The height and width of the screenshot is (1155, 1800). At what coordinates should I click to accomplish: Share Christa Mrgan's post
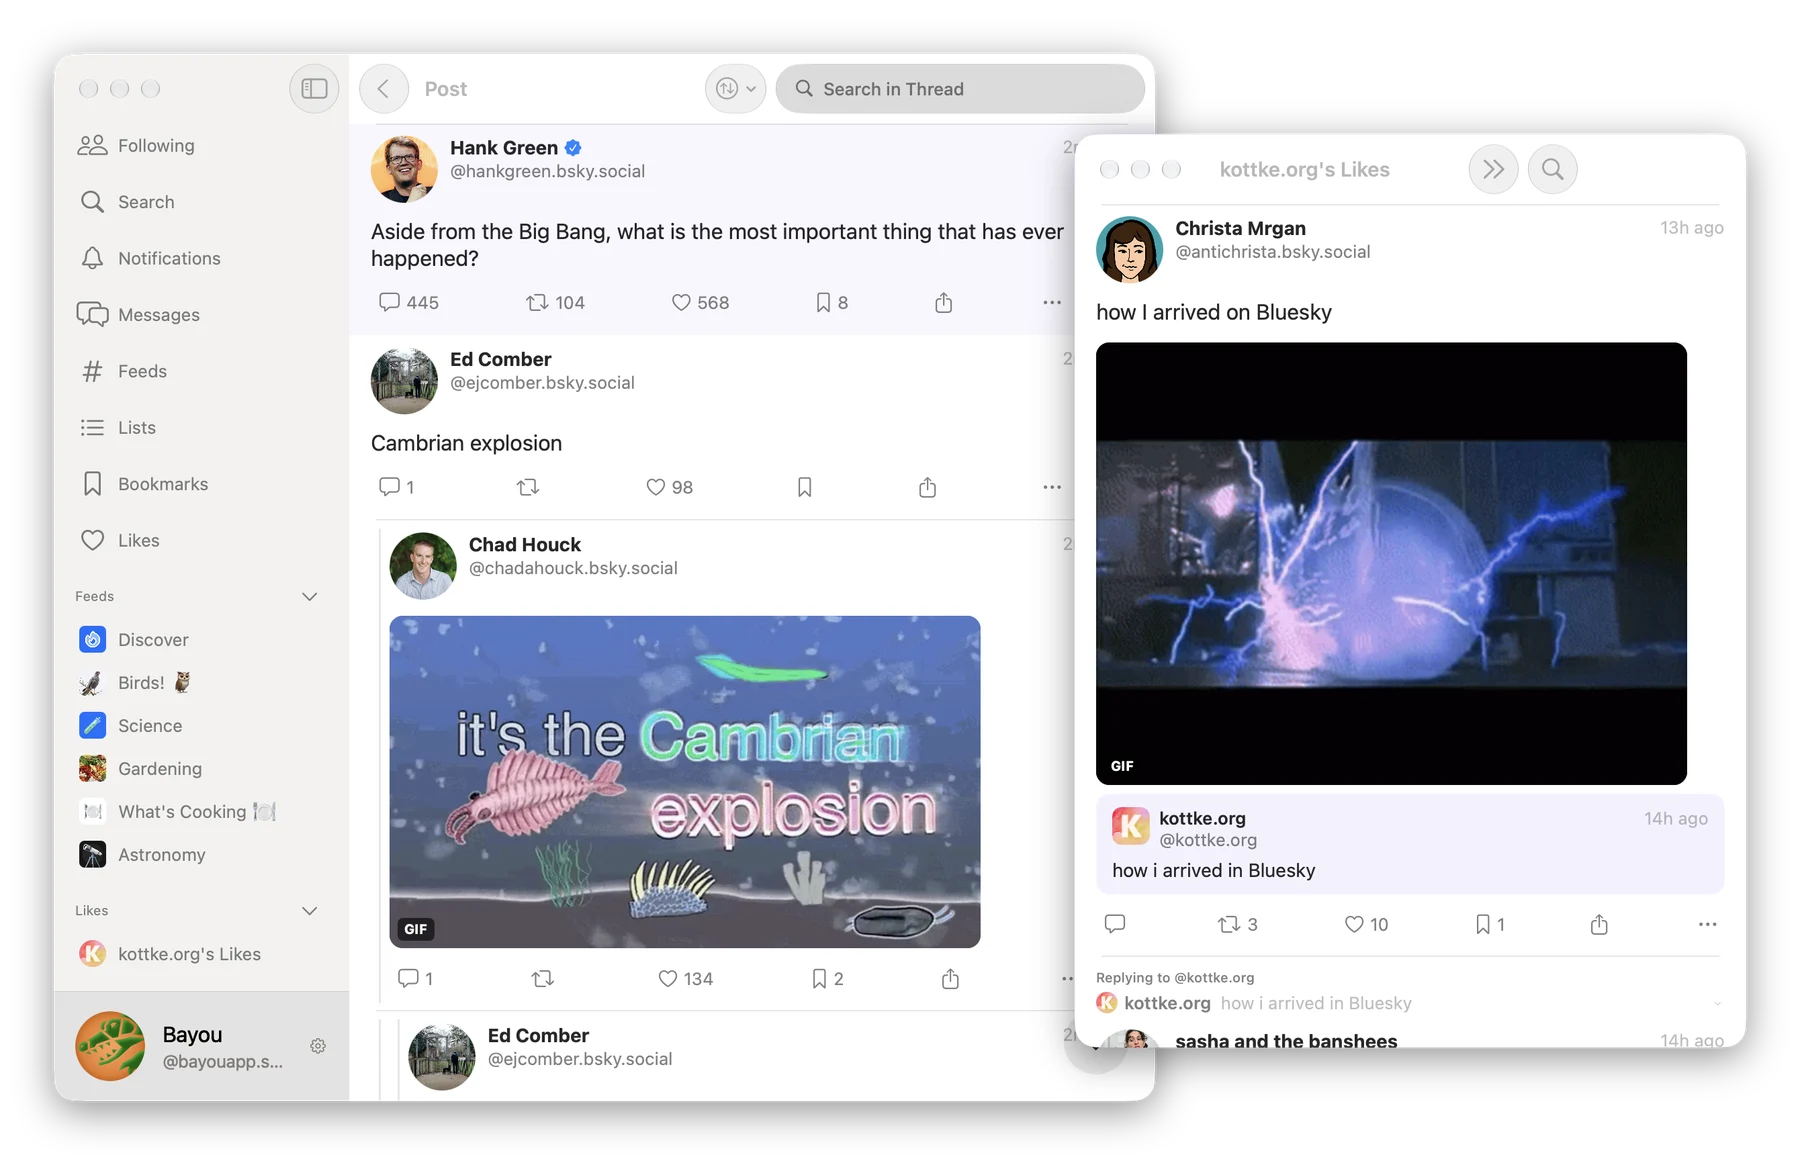point(1599,924)
